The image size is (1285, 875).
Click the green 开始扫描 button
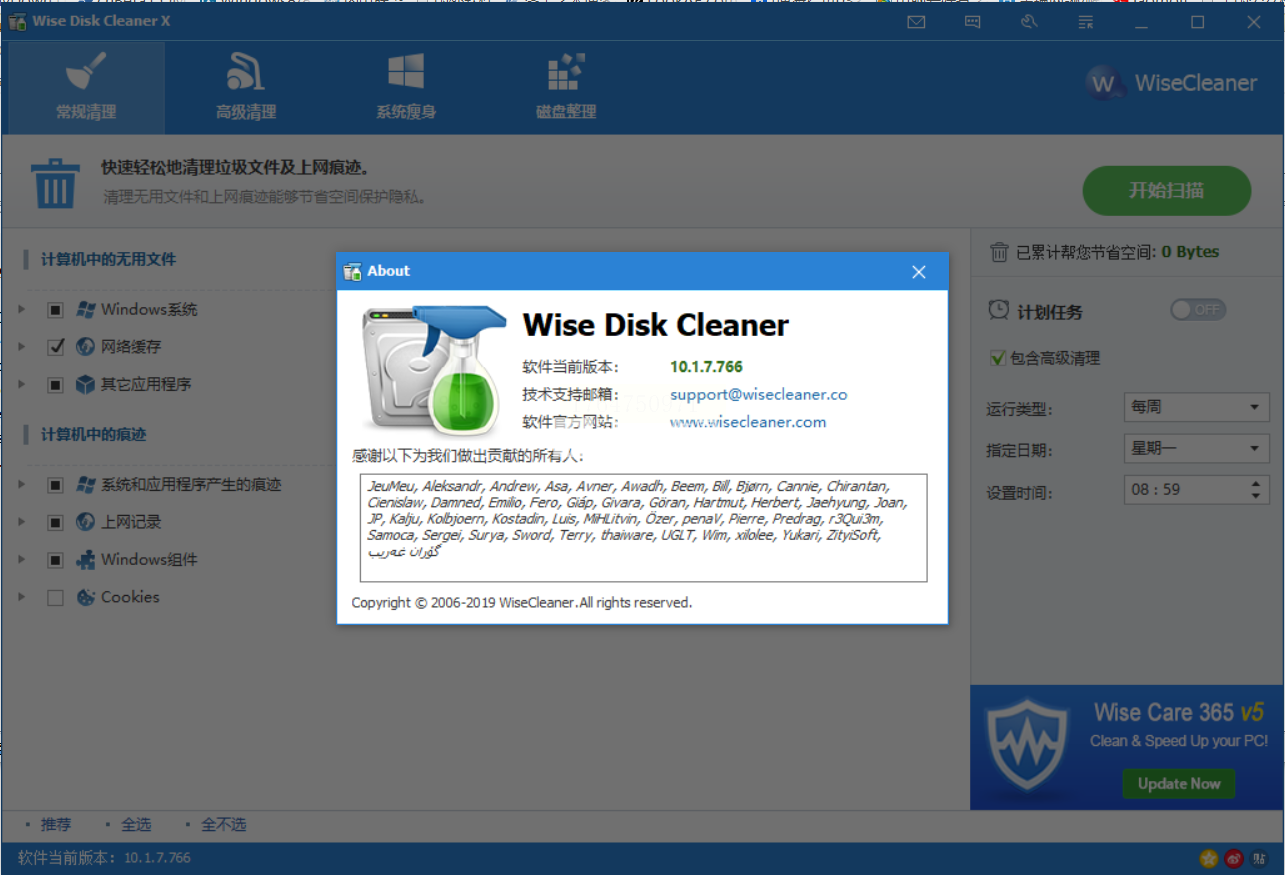pos(1166,190)
